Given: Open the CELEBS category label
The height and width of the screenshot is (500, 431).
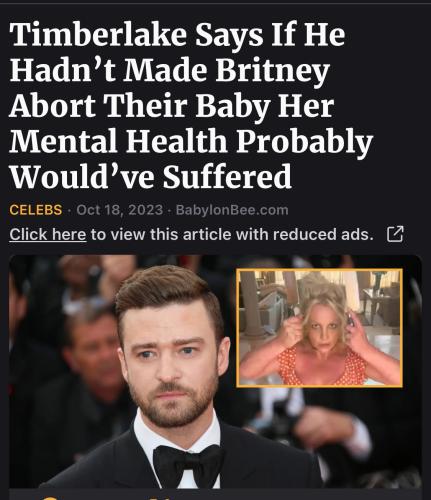Looking at the screenshot, I should coord(36,210).
